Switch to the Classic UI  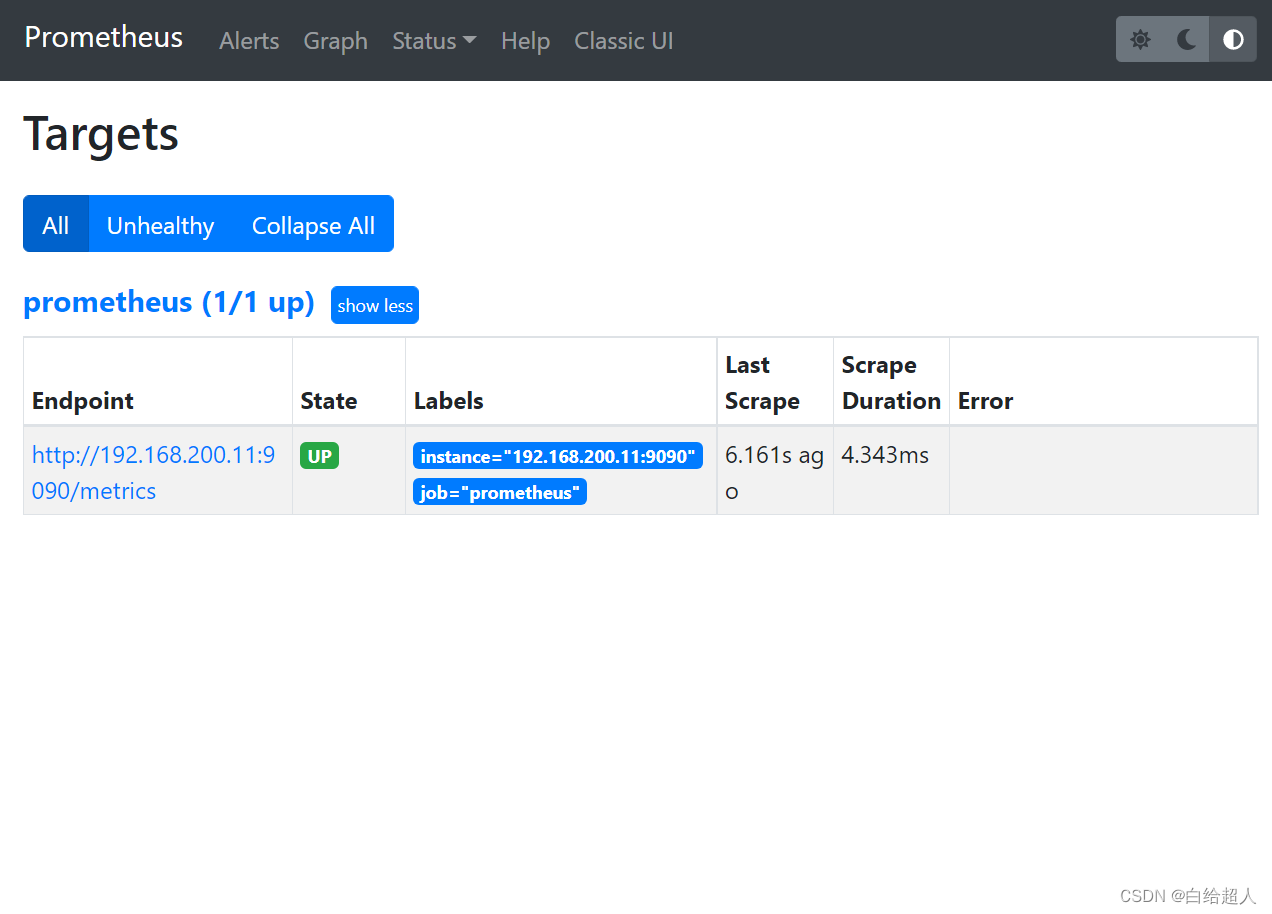click(x=623, y=41)
